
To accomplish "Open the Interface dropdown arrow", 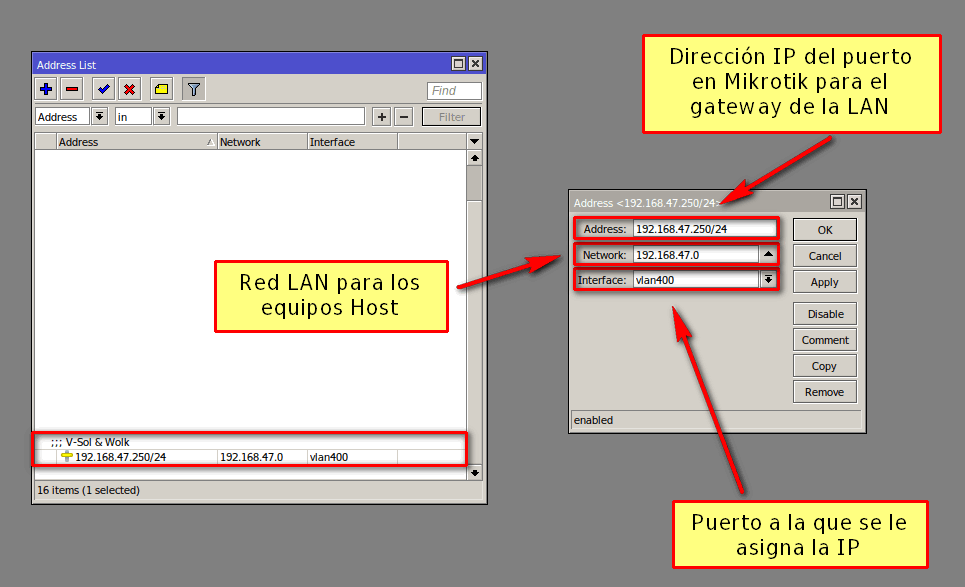I will (768, 280).
